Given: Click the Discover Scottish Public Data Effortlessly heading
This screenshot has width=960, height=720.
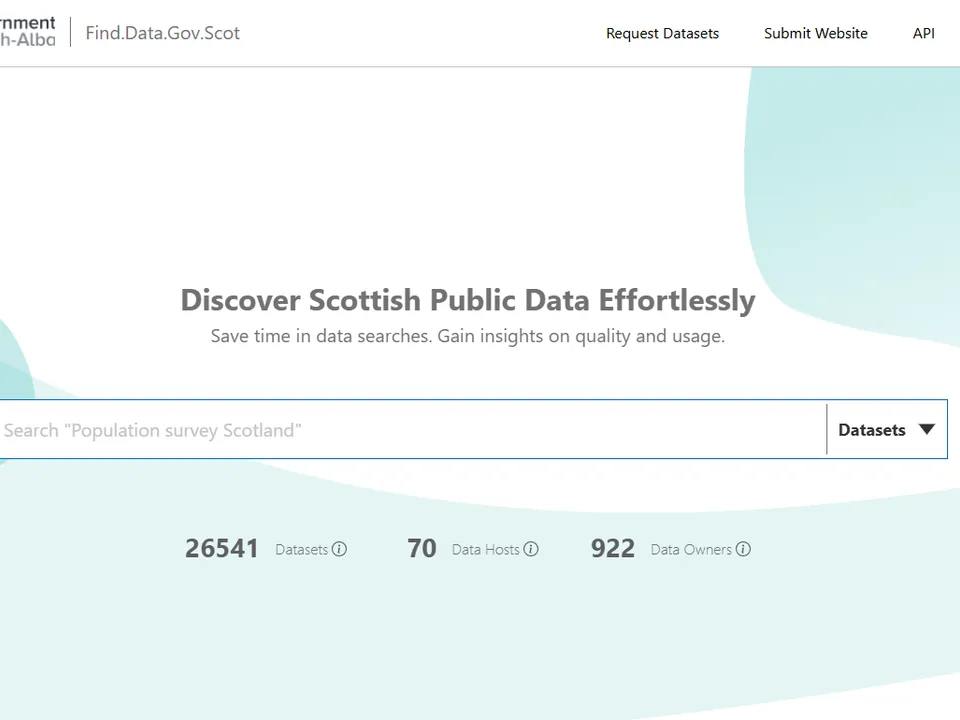Looking at the screenshot, I should click(x=468, y=300).
